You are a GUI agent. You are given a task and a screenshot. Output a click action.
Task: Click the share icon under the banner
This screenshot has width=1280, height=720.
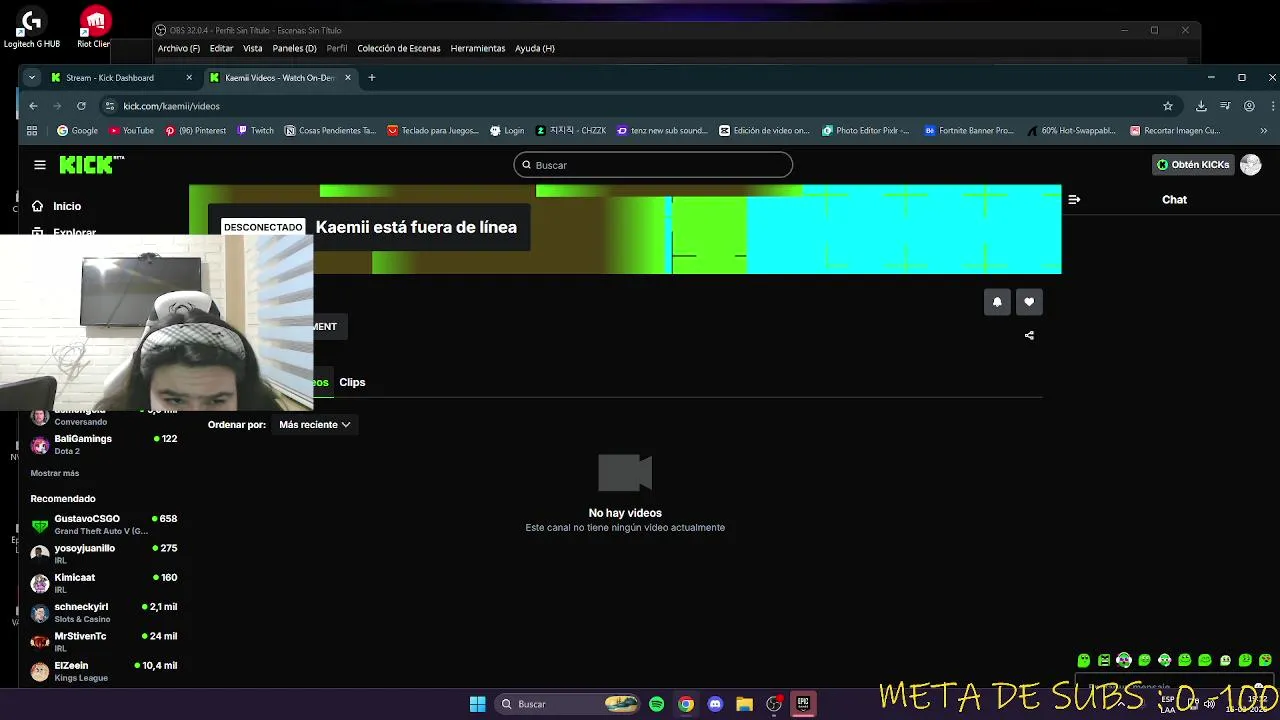[1029, 335]
